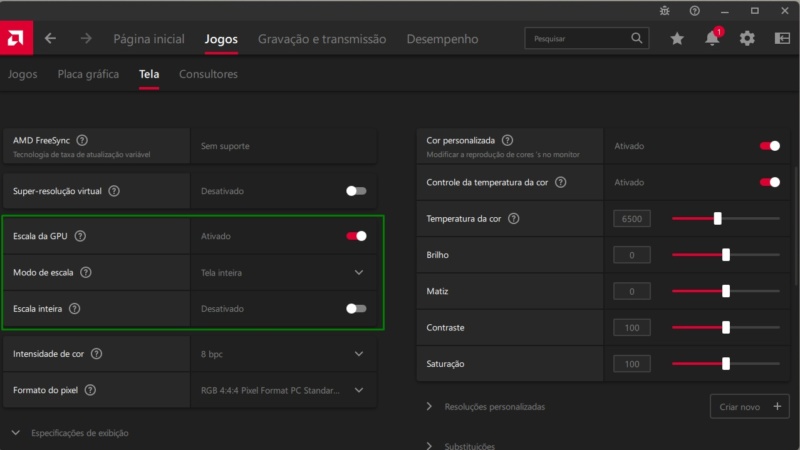This screenshot has width=800, height=450.
Task: Maximize the AMD Software window
Action: [755, 11]
